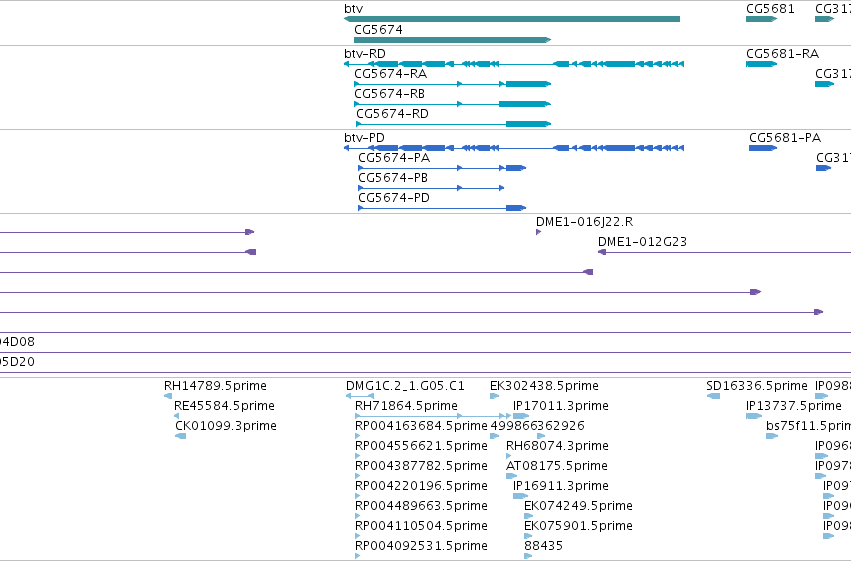The height and width of the screenshot is (561, 851).
Task: Select the CG5674-PD coding block
Action: [x=516, y=208]
